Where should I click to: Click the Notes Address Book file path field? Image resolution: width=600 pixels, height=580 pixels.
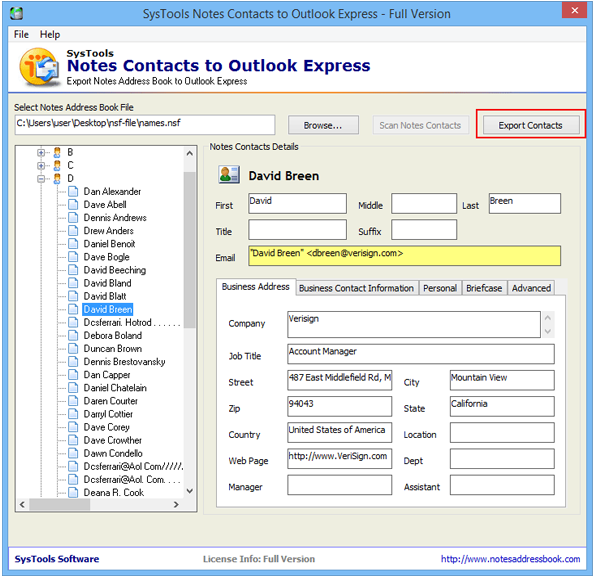[145, 124]
